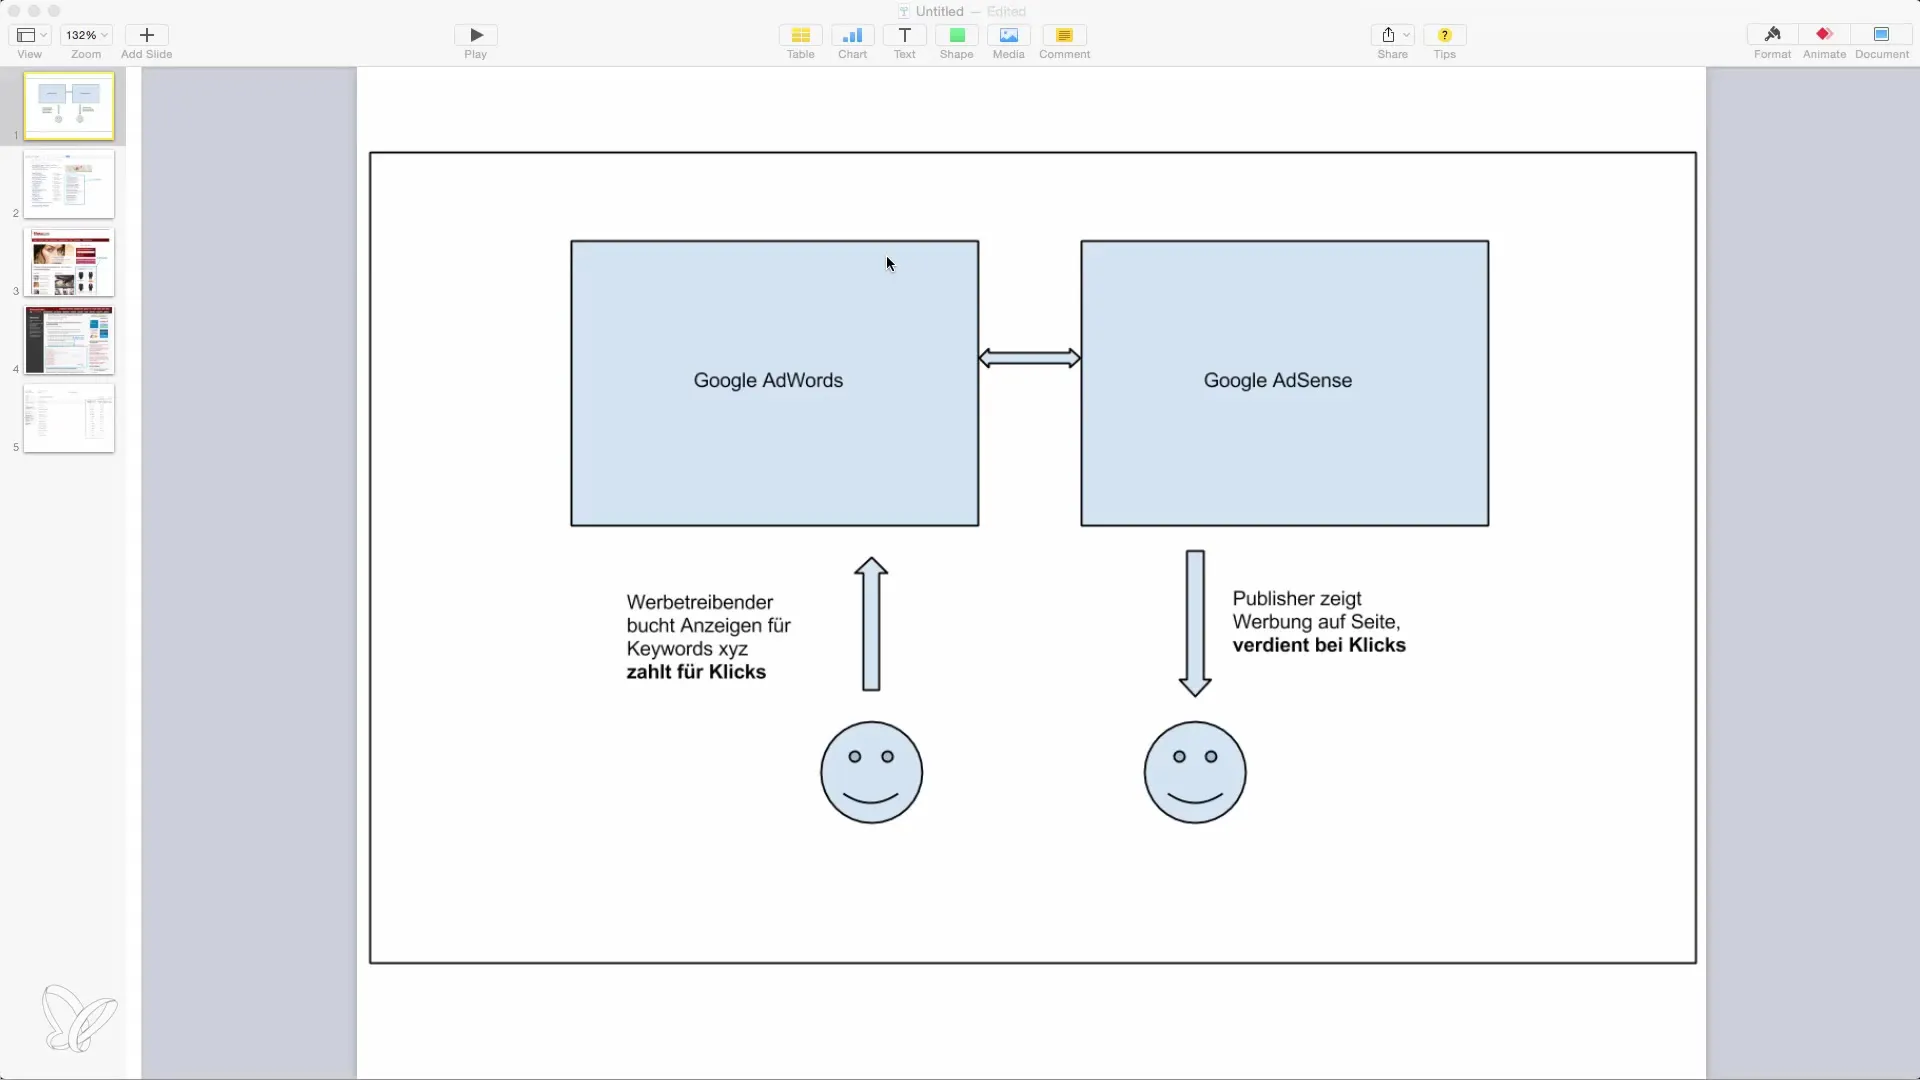
Task: Click the Untitled document title
Action: point(939,11)
